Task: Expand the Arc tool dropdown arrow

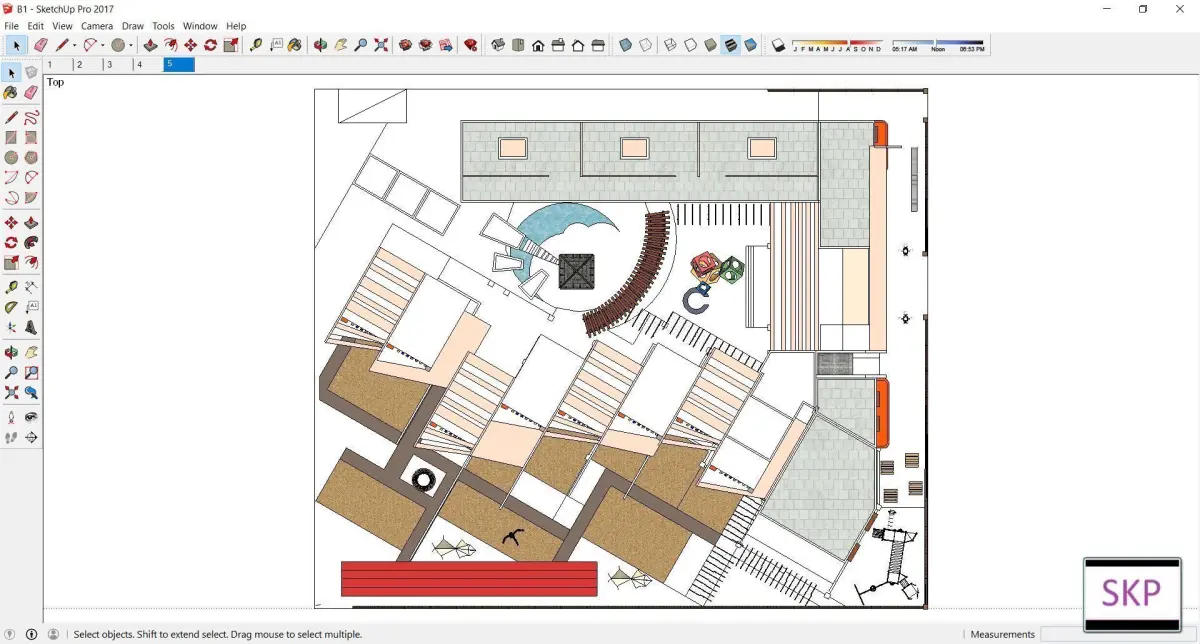Action: 103,45
